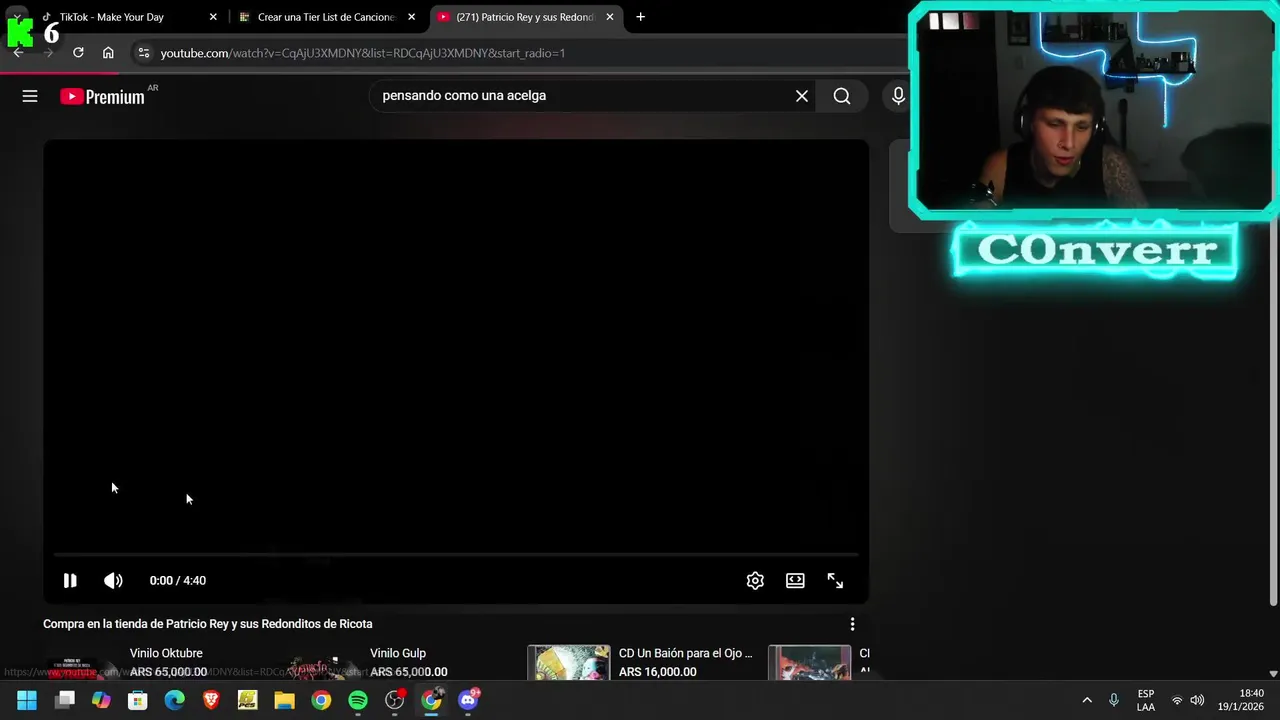Open Task View on taskbar
Viewport: 1280px width, 720px height.
click(x=65, y=700)
